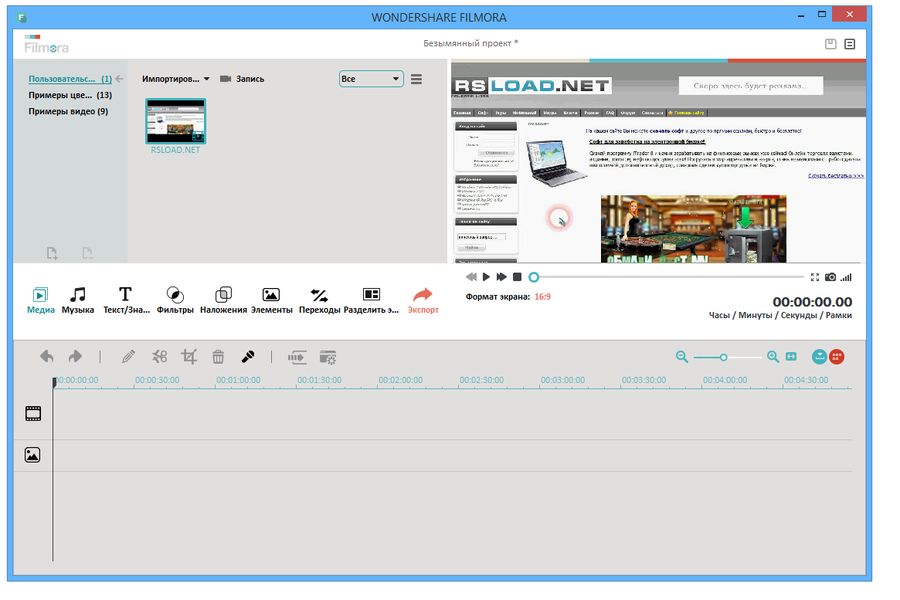The width and height of the screenshot is (900, 600).
Task: Select the crop tool
Action: coord(189,357)
